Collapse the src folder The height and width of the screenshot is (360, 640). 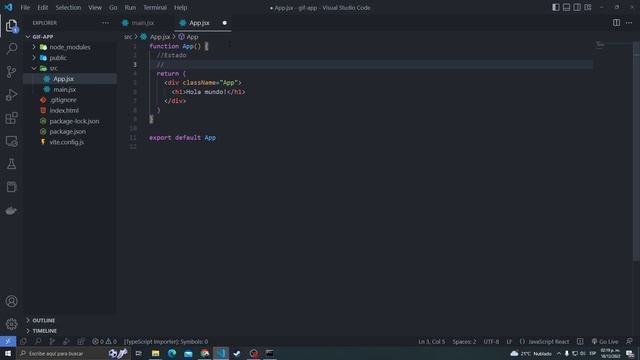pyautogui.click(x=70, y=68)
